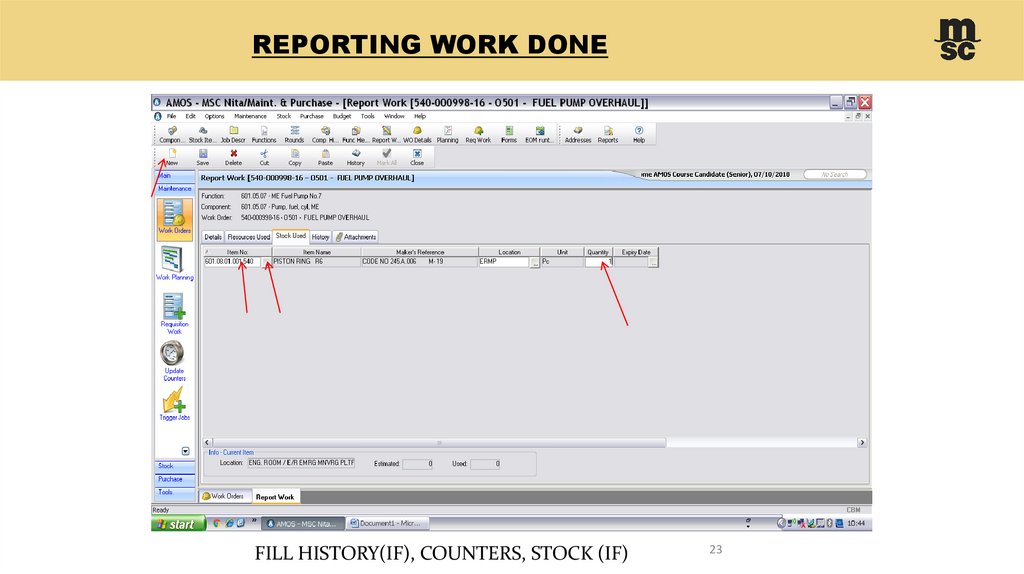Save the report work entry
This screenshot has height=574, width=1024.
203,157
